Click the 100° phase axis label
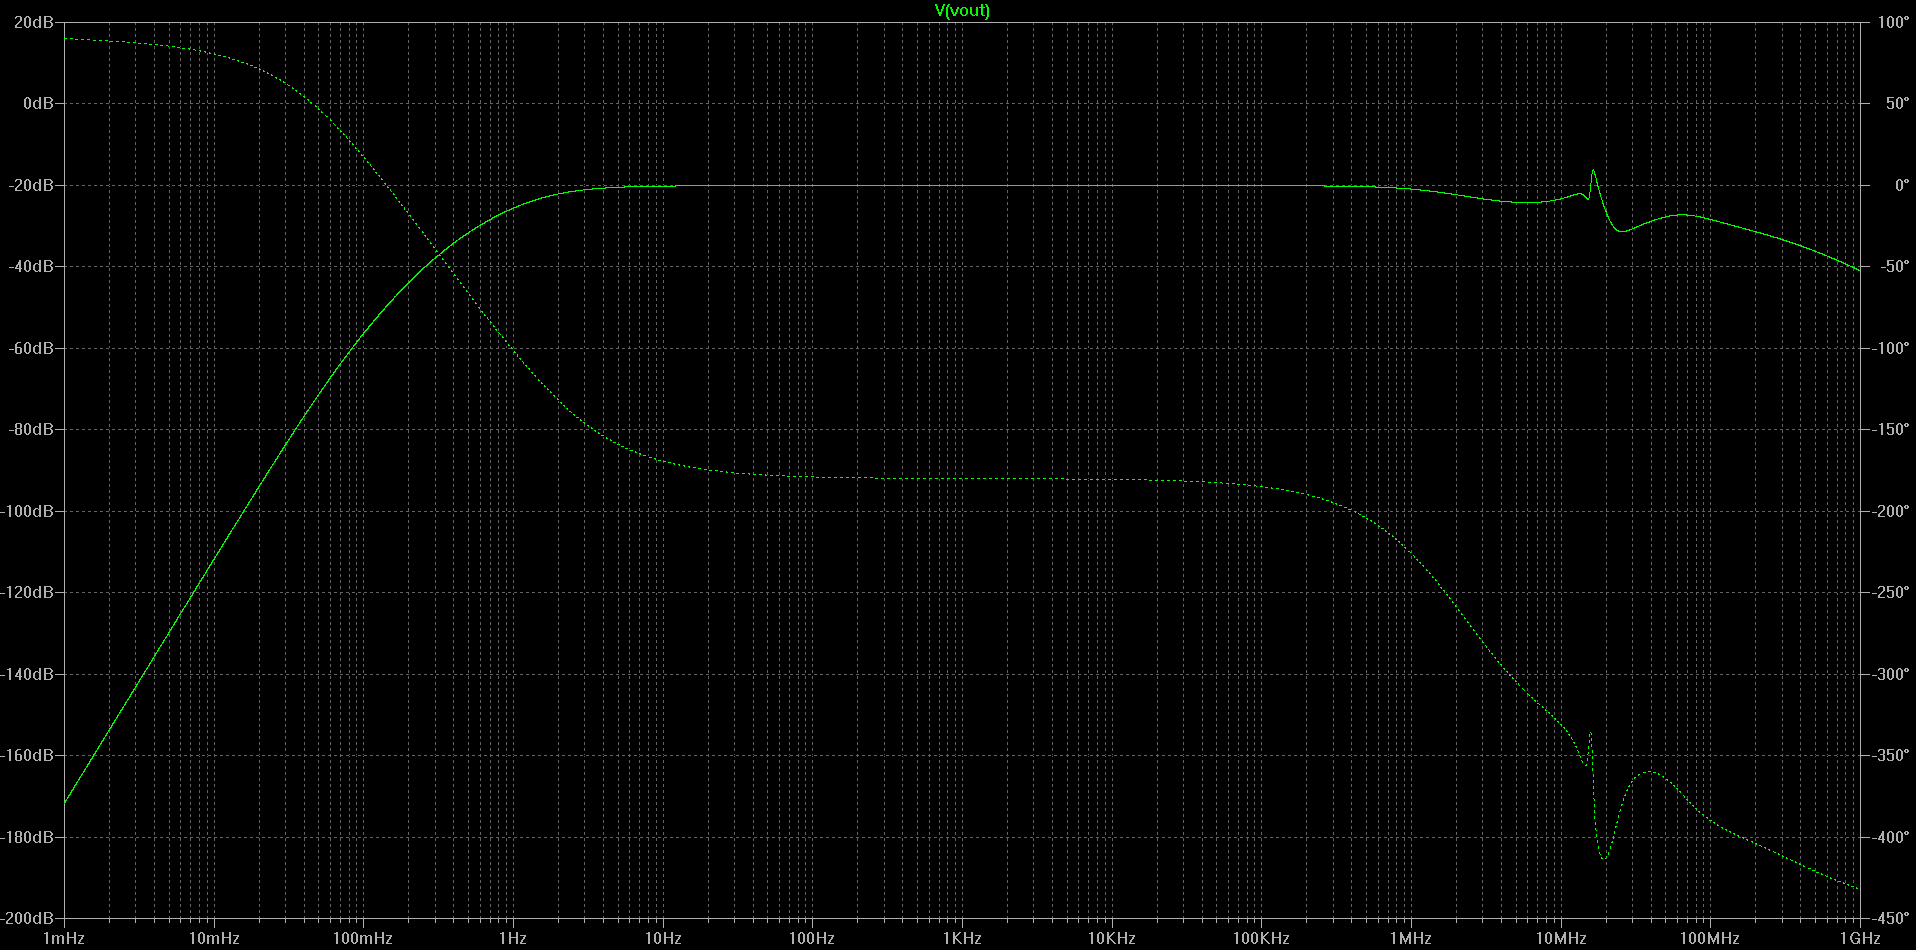Image resolution: width=1916 pixels, height=950 pixels. point(1893,22)
